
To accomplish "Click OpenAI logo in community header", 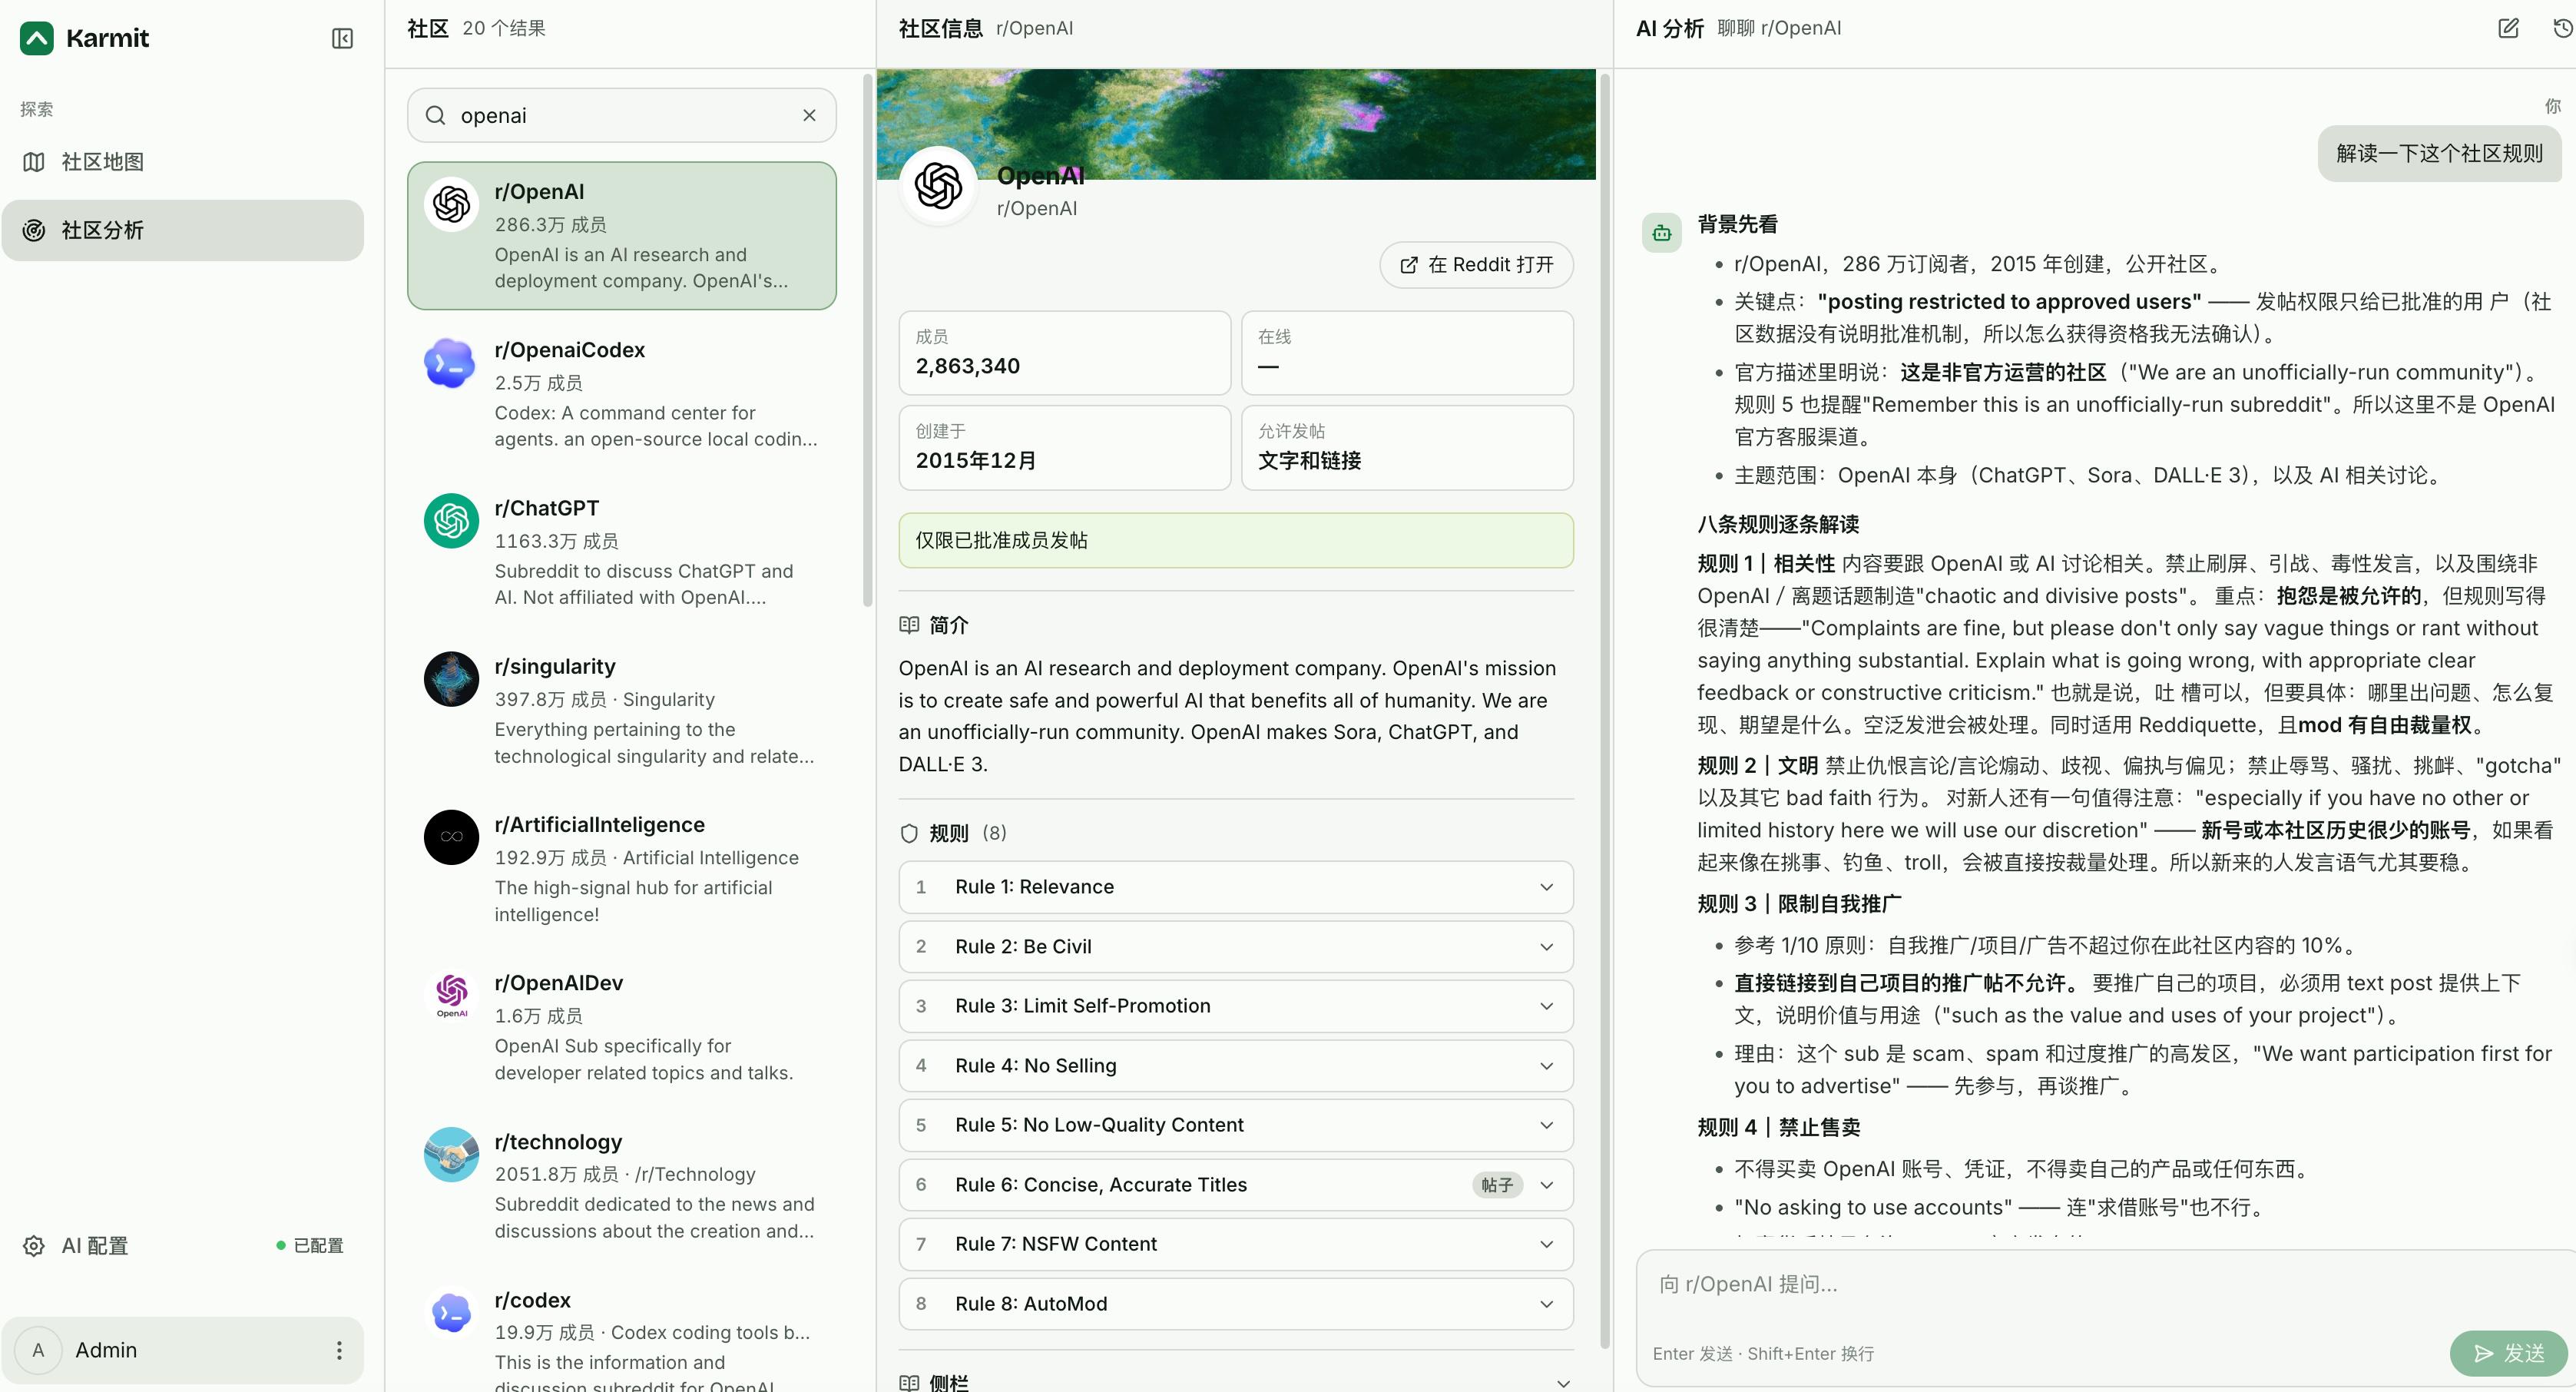I will [x=938, y=186].
